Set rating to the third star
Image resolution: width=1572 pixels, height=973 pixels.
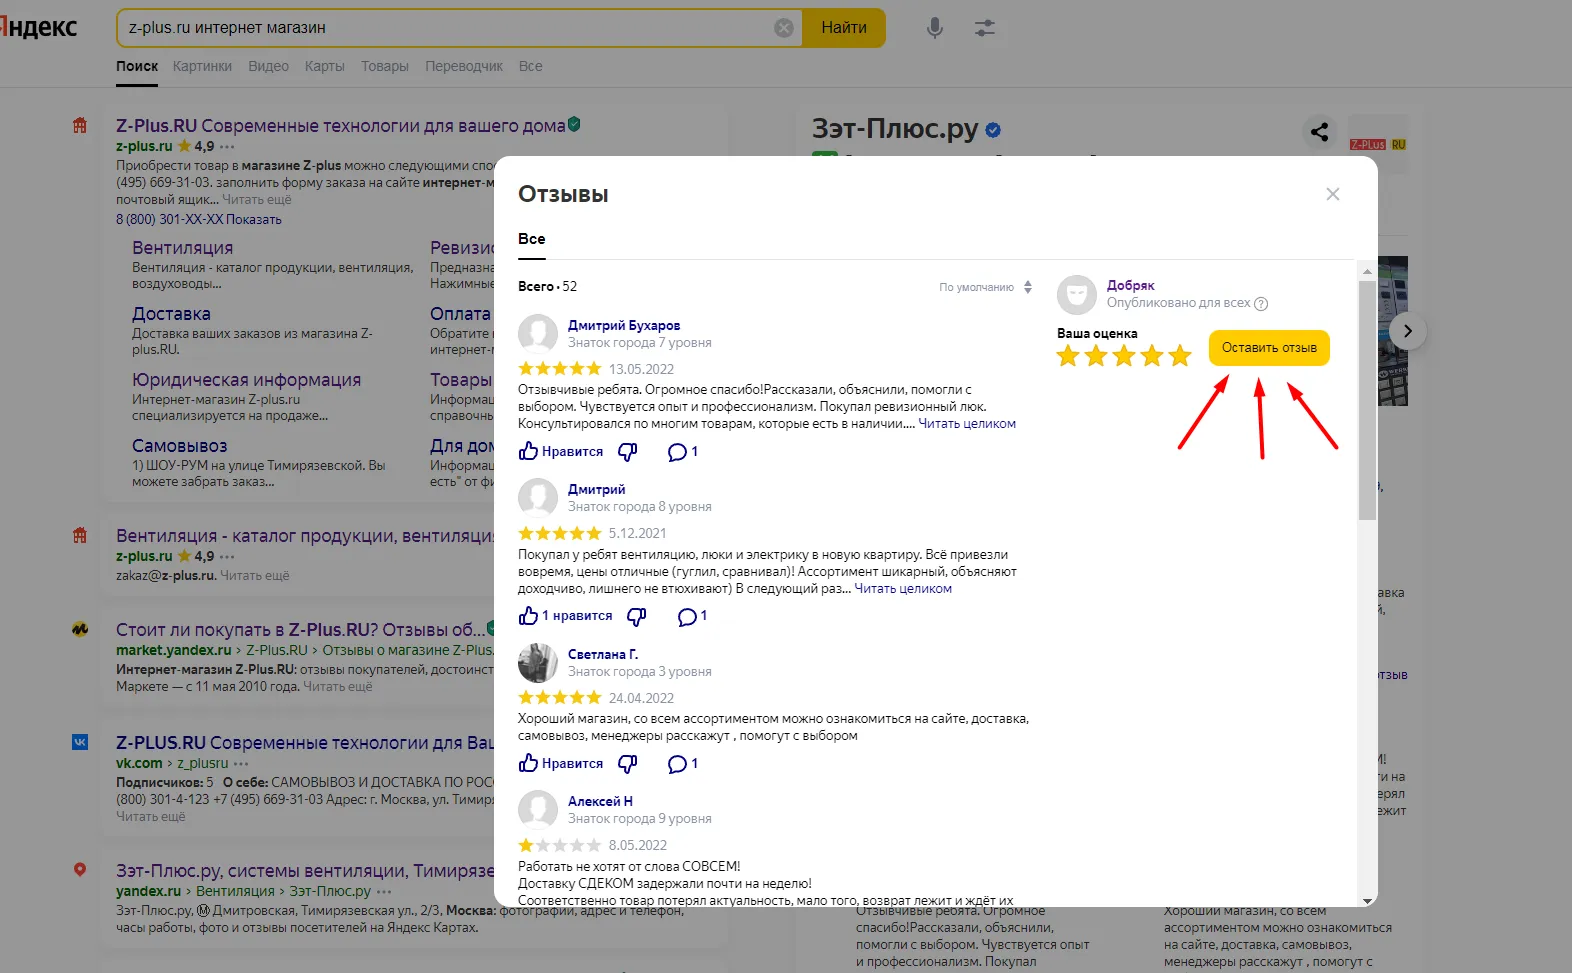(x=1124, y=356)
